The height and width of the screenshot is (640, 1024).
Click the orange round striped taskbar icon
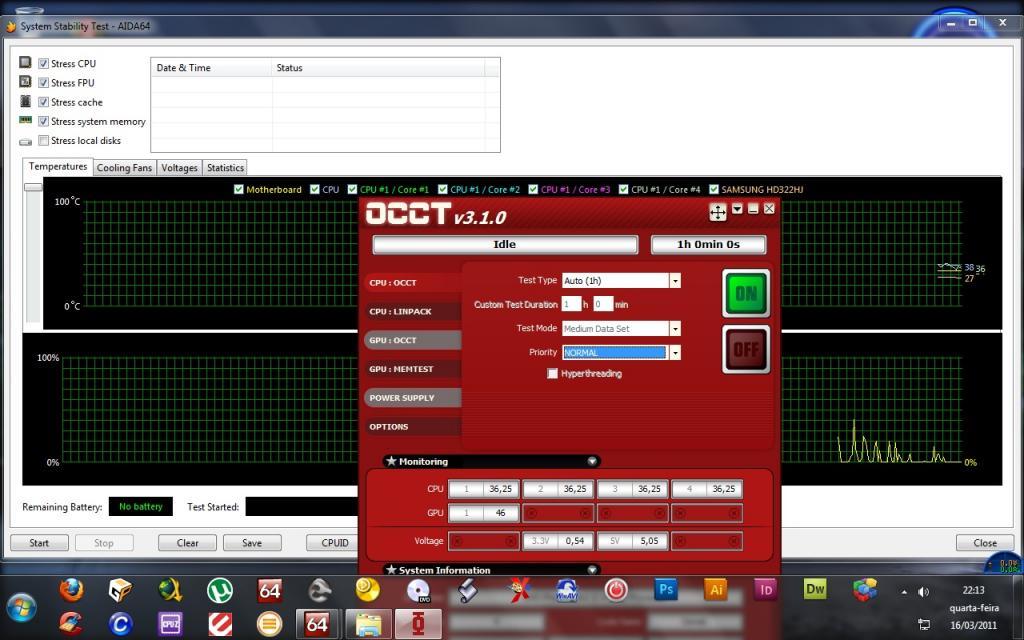(269, 624)
